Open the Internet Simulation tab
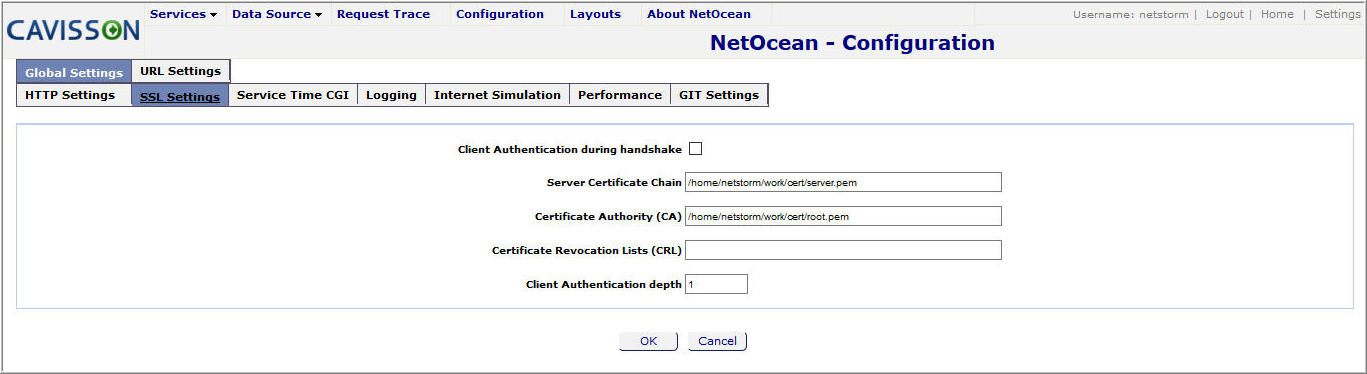The height and width of the screenshot is (374, 1367). point(497,95)
